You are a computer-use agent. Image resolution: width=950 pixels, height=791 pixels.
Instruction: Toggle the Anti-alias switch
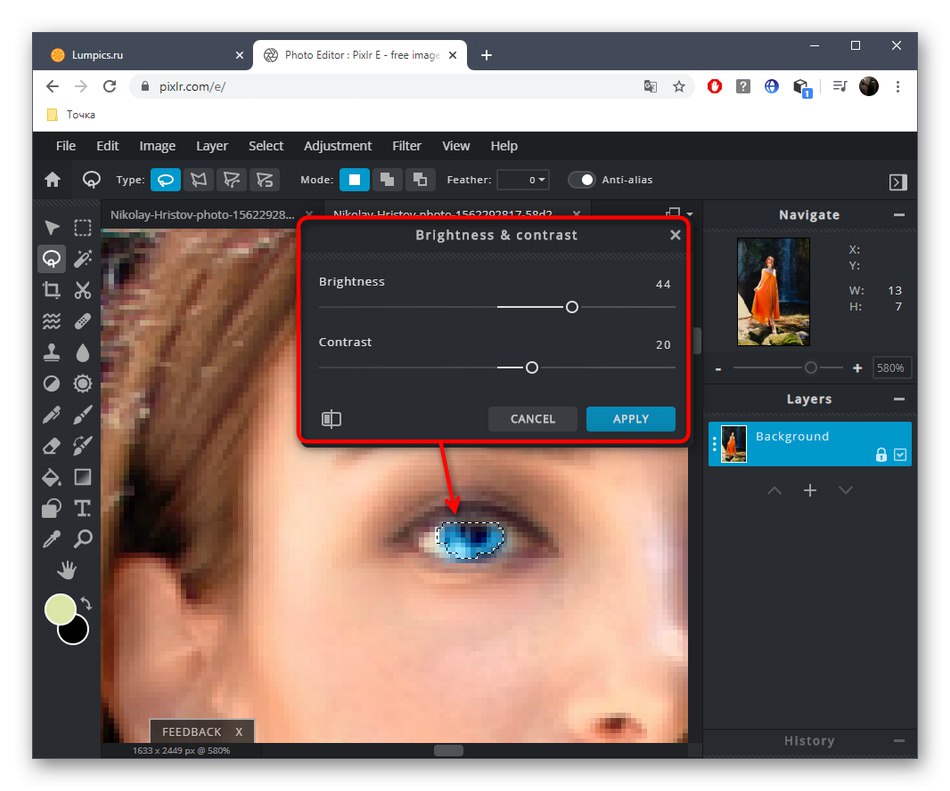[x=582, y=180]
